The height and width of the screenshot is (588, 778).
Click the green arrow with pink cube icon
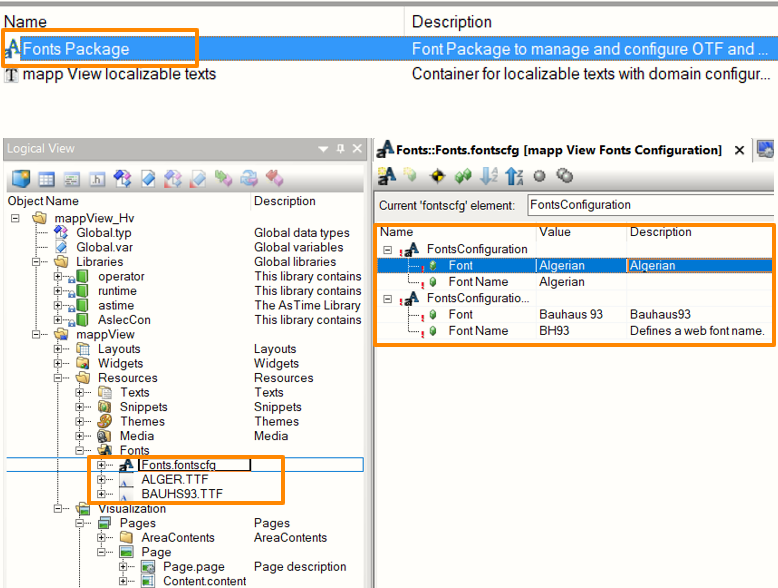(x=223, y=178)
